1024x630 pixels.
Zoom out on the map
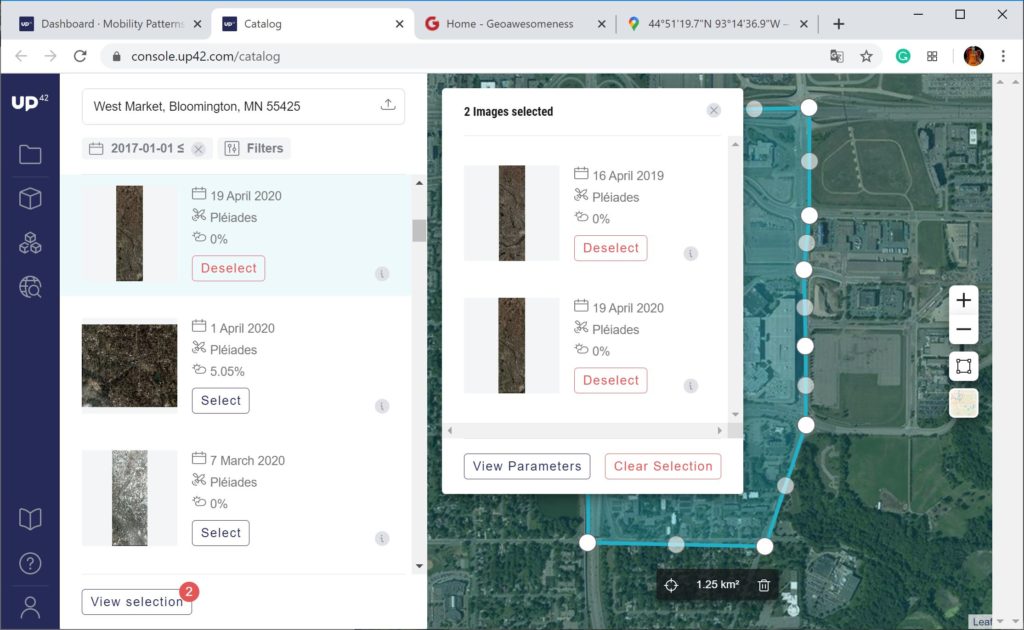[x=963, y=329]
